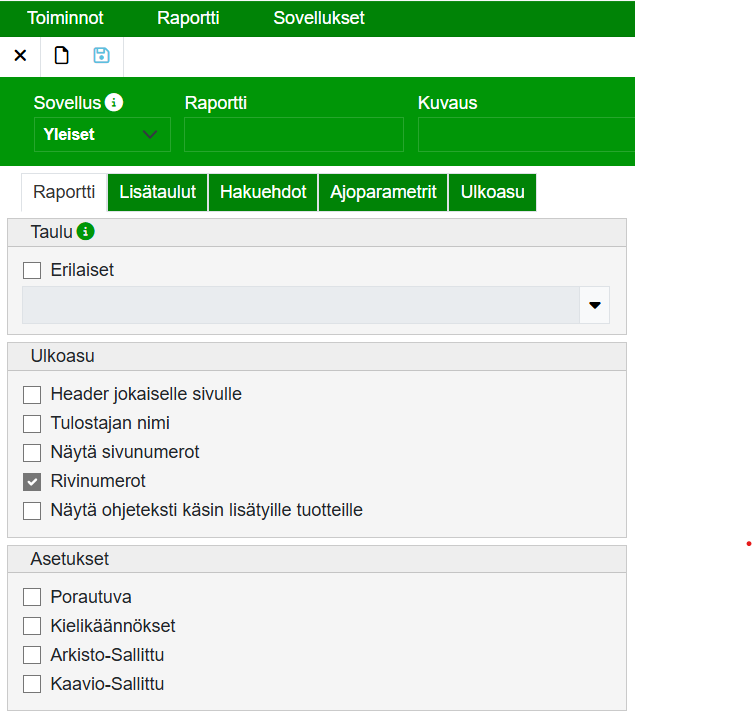Click the Raportti name input field
753x717 pixels.
point(294,134)
